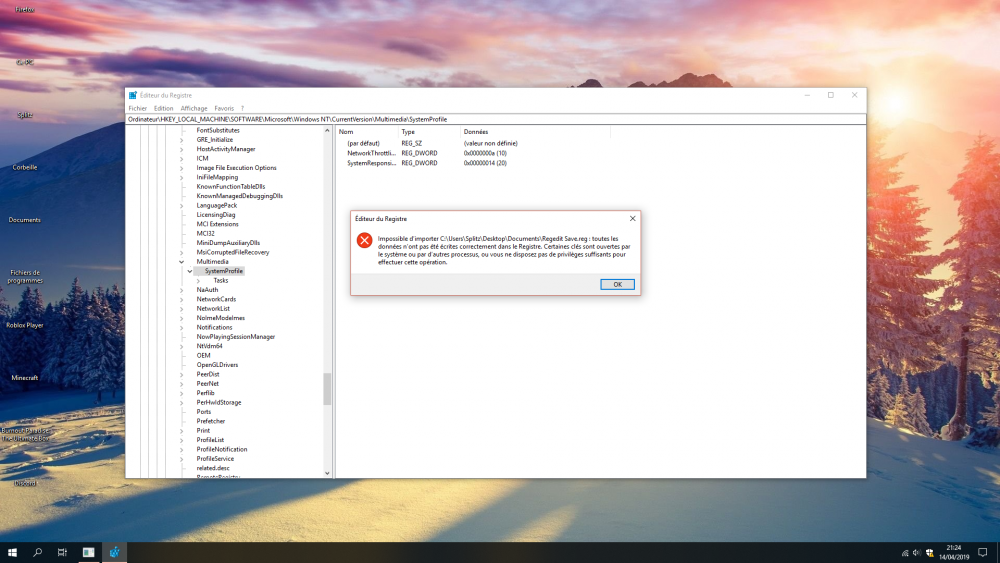Expand the NaAuth registry key
Viewport: 1000px width, 563px height.
pyautogui.click(x=181, y=290)
